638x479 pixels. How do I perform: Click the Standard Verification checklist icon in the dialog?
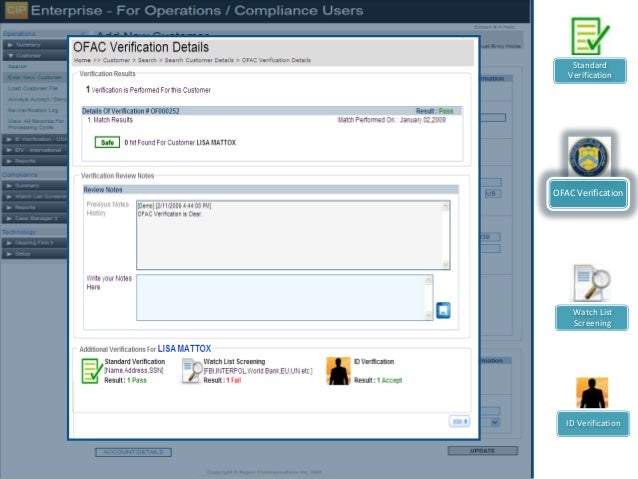pos(92,371)
